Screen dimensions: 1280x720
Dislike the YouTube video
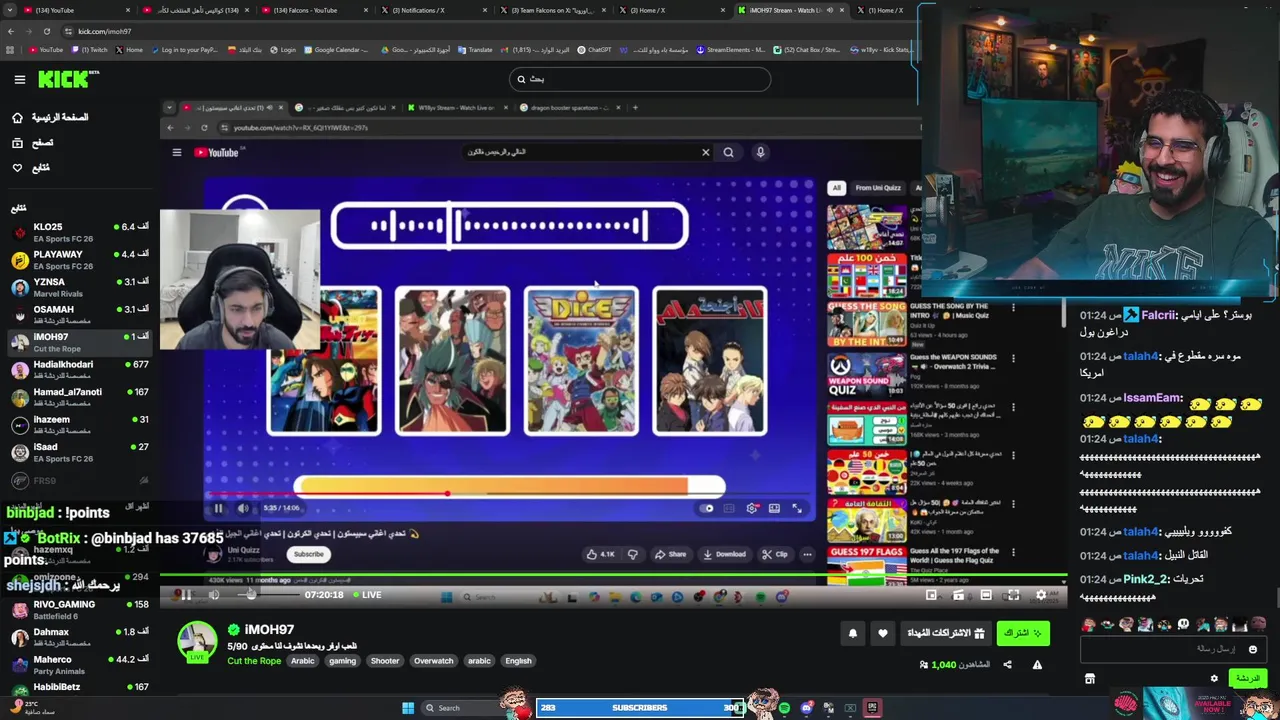632,554
